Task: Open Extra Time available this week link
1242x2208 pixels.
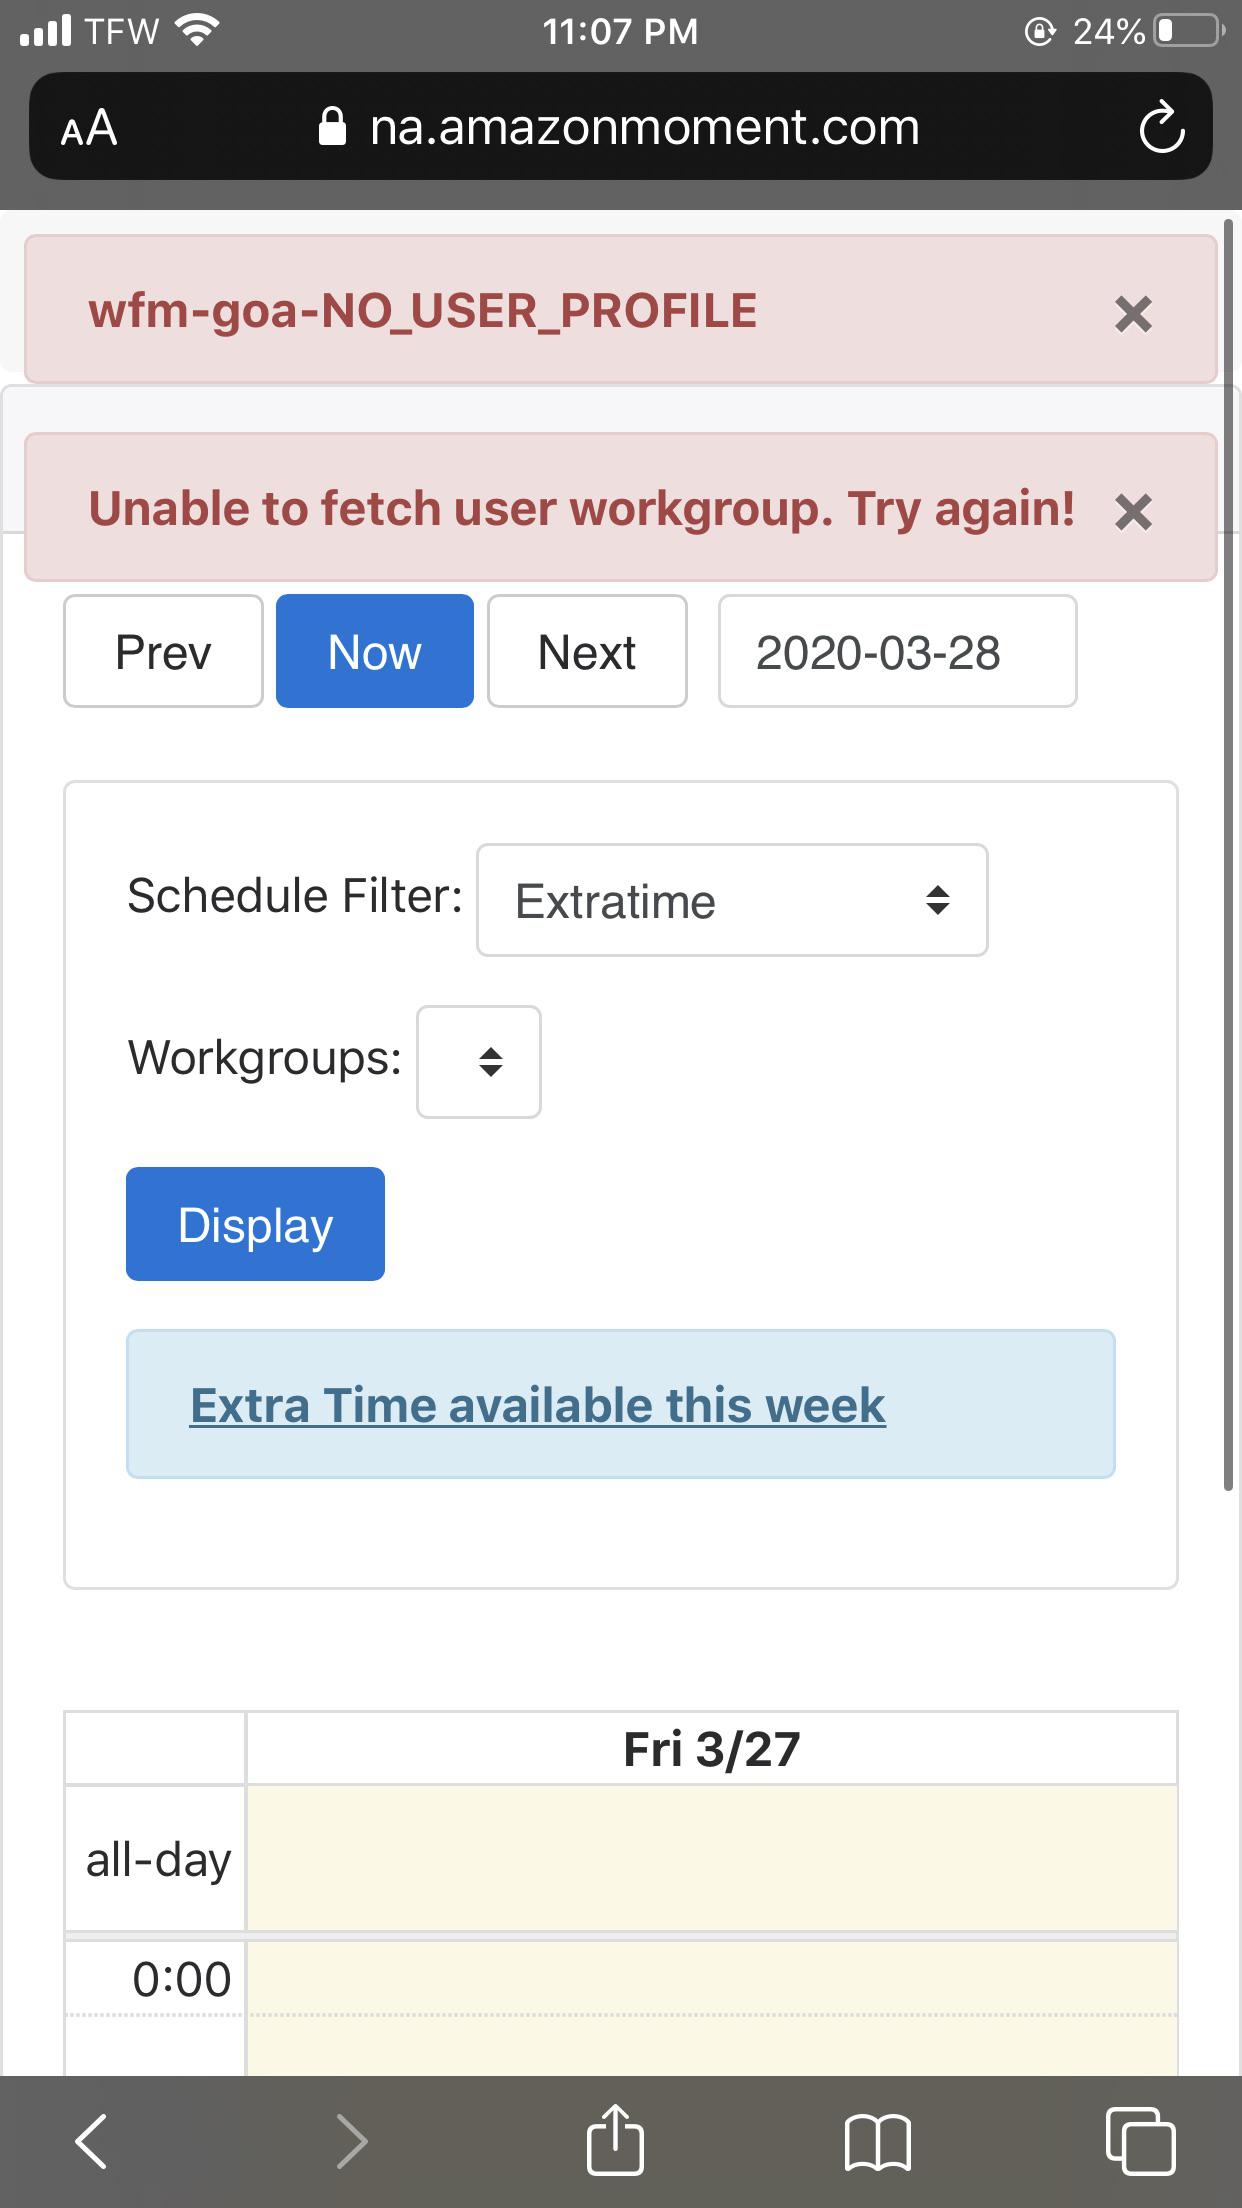Action: [x=538, y=1405]
